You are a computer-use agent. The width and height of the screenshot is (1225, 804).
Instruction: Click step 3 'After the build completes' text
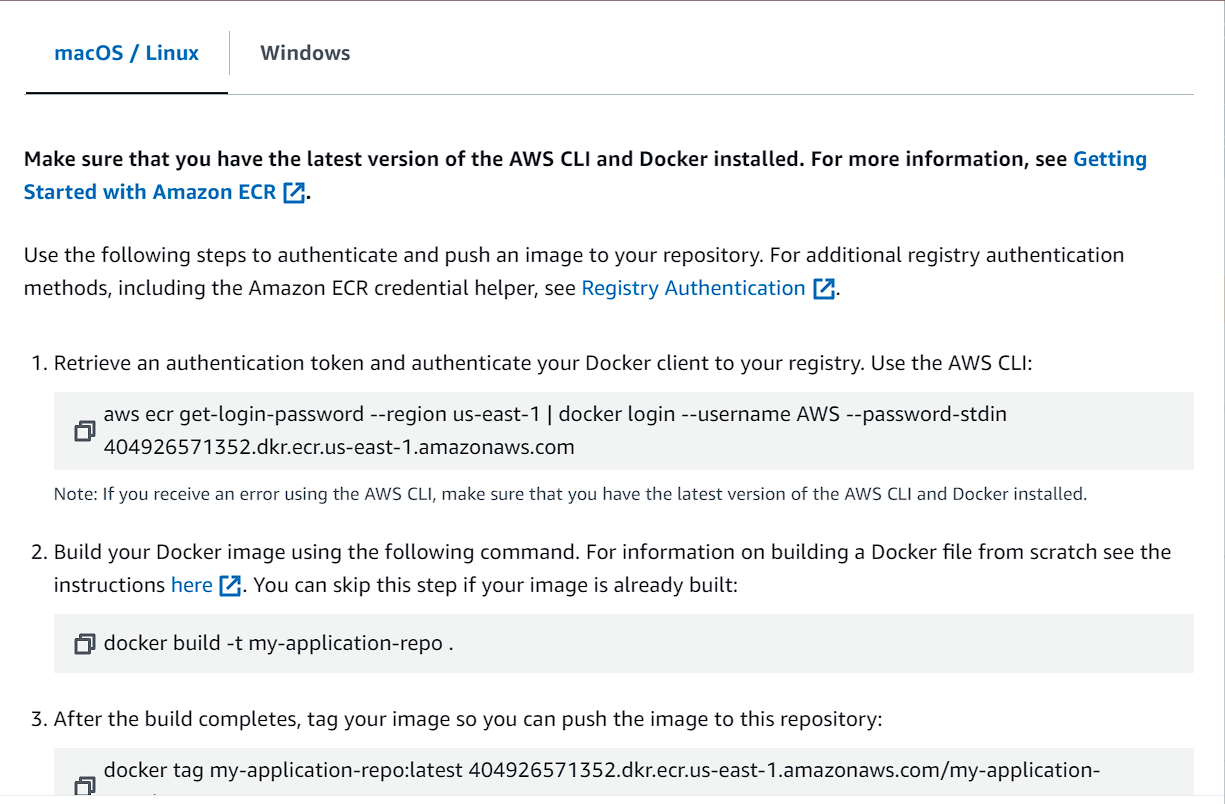[467, 719]
